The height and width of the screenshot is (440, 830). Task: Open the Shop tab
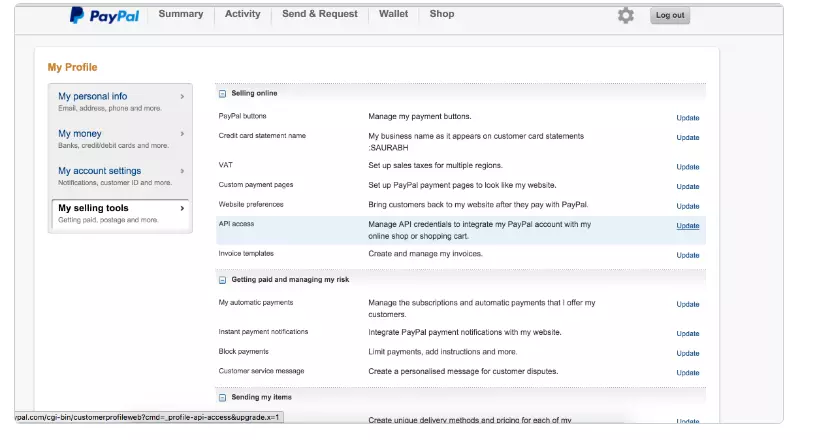tap(441, 14)
